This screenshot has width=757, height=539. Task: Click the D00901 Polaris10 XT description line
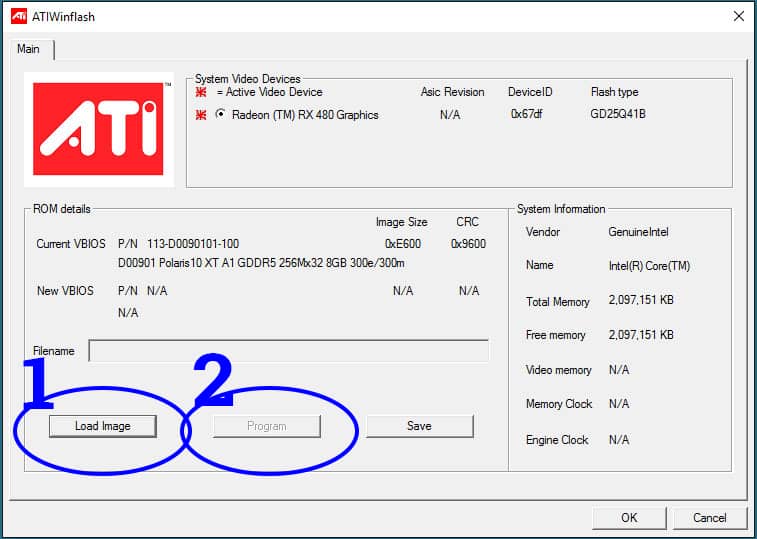coord(261,263)
